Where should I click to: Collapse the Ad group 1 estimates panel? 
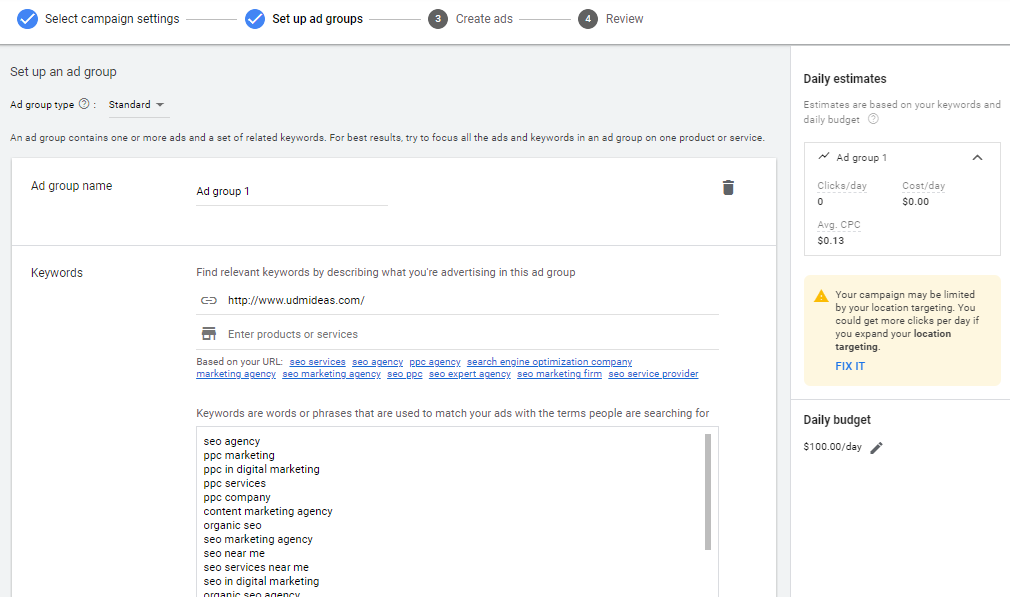point(977,158)
